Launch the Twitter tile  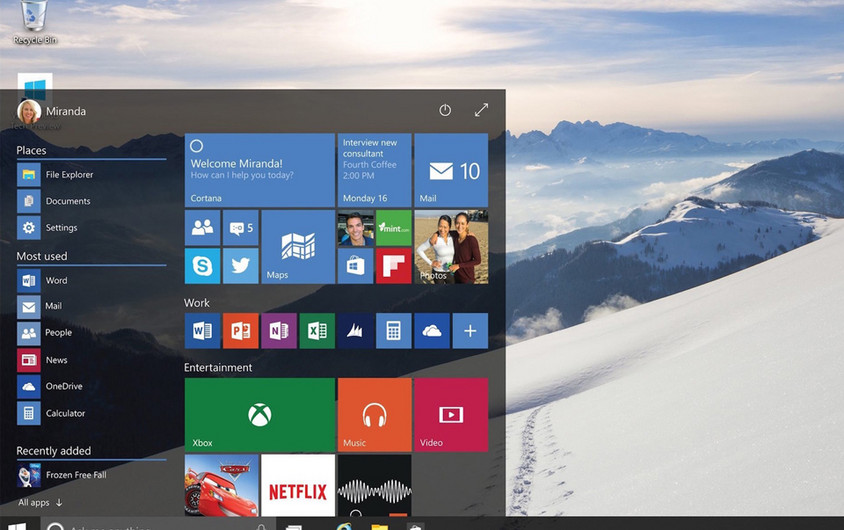[241, 266]
